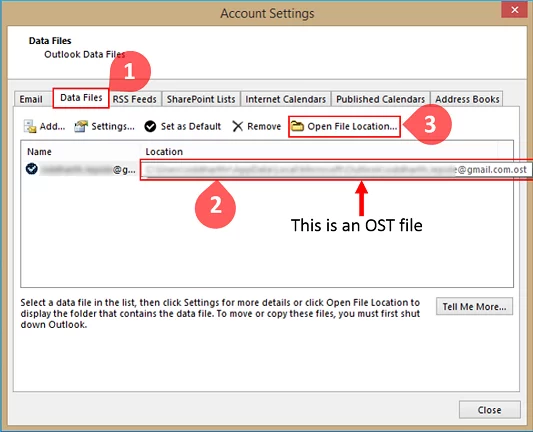The height and width of the screenshot is (432, 533).
Task: Click the Settings toolbar icon
Action: 81,126
